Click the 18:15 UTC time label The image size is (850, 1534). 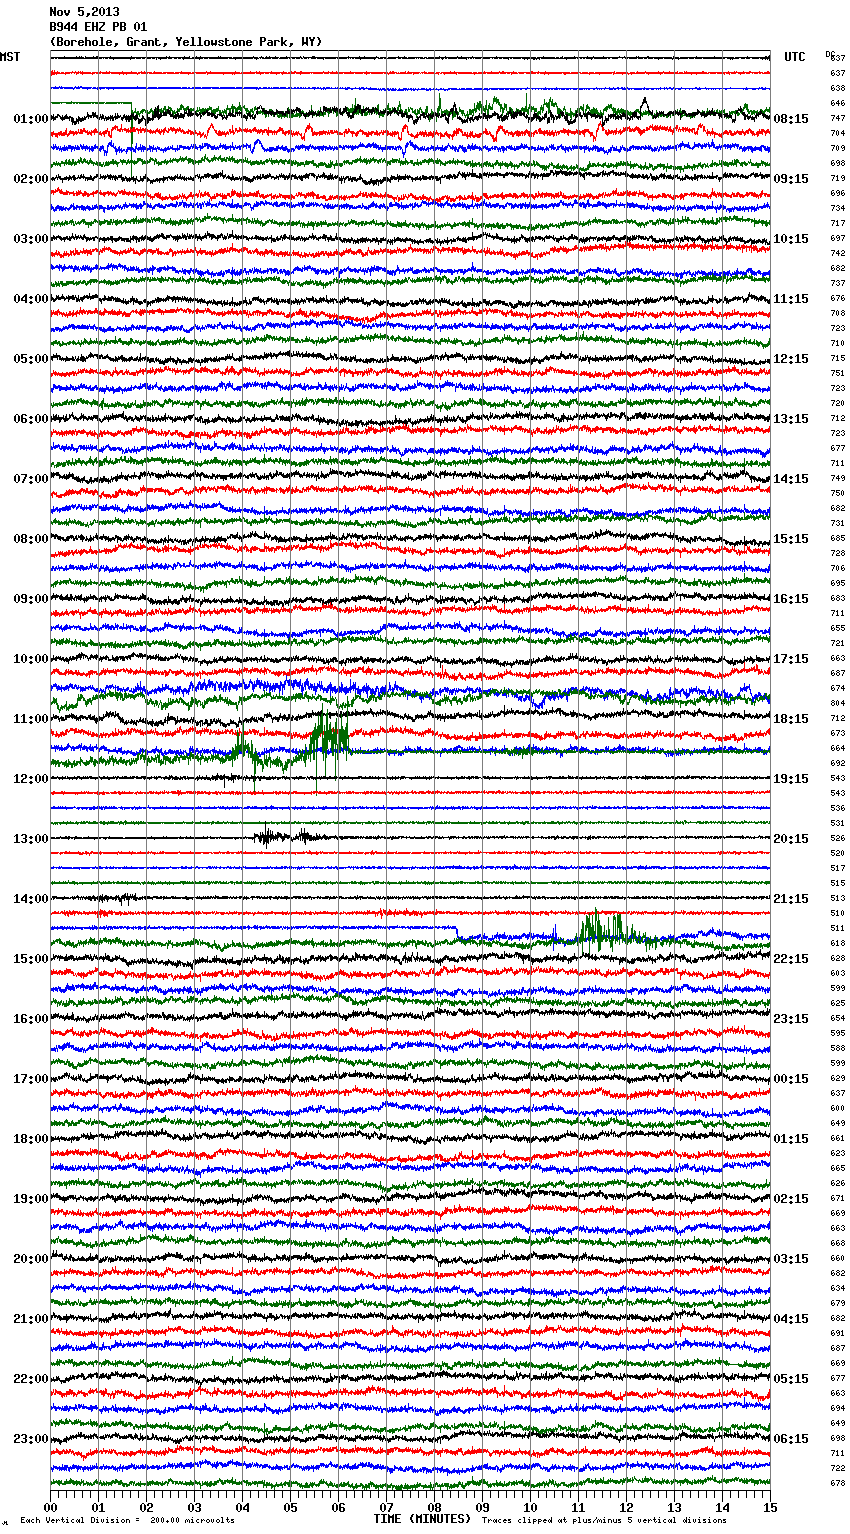(x=791, y=719)
